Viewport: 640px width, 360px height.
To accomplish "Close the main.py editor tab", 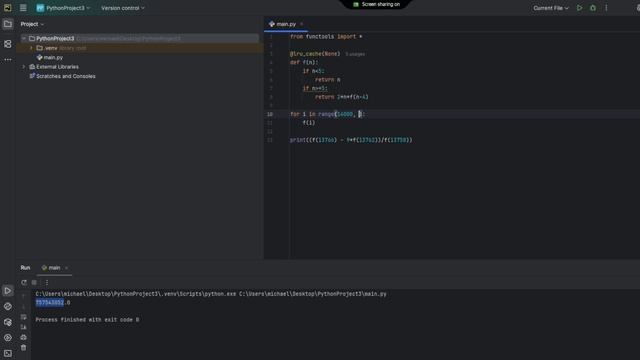I will pos(302,24).
